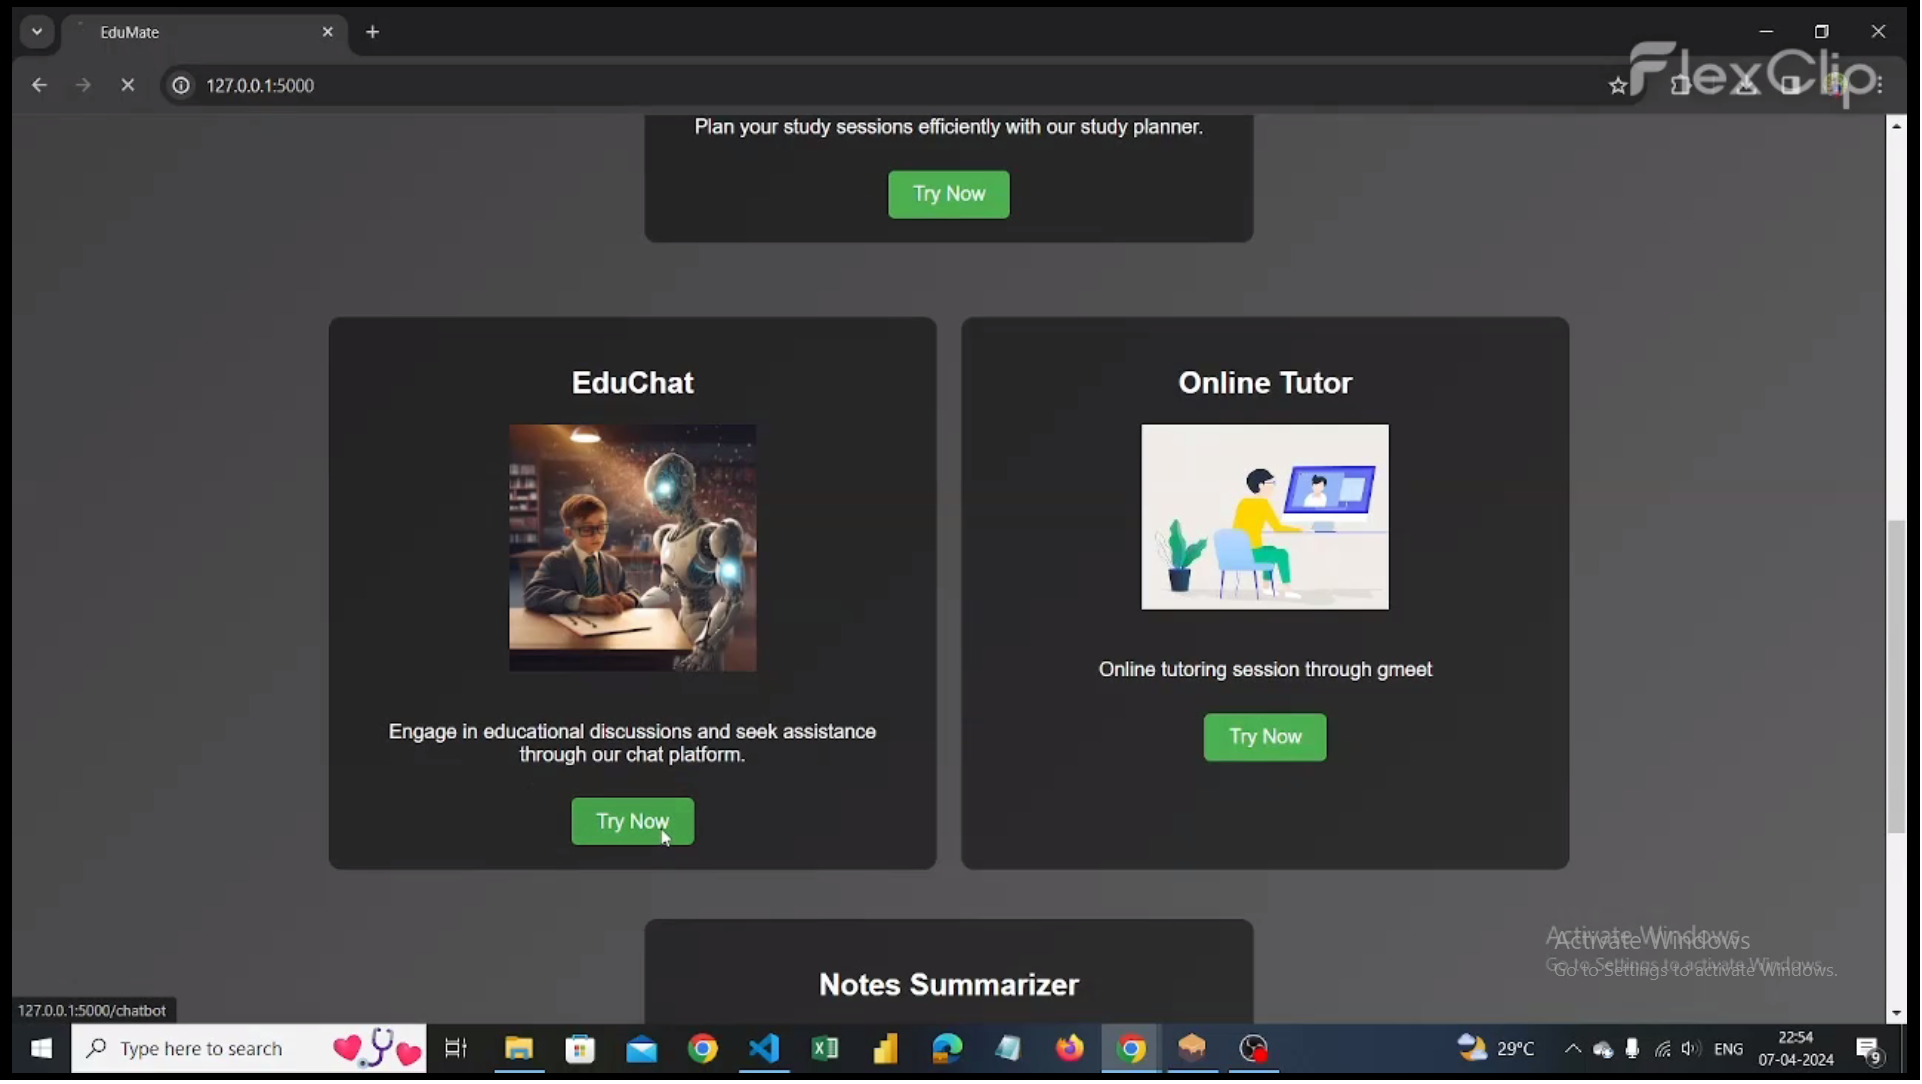Open Visual Studio Code from taskbar
1922x1084 pixels.
(x=765, y=1050)
